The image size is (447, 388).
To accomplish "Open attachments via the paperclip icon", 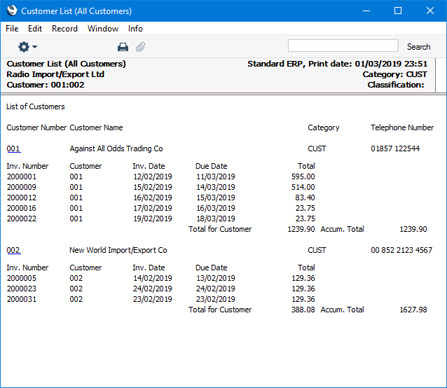I will click(x=140, y=47).
